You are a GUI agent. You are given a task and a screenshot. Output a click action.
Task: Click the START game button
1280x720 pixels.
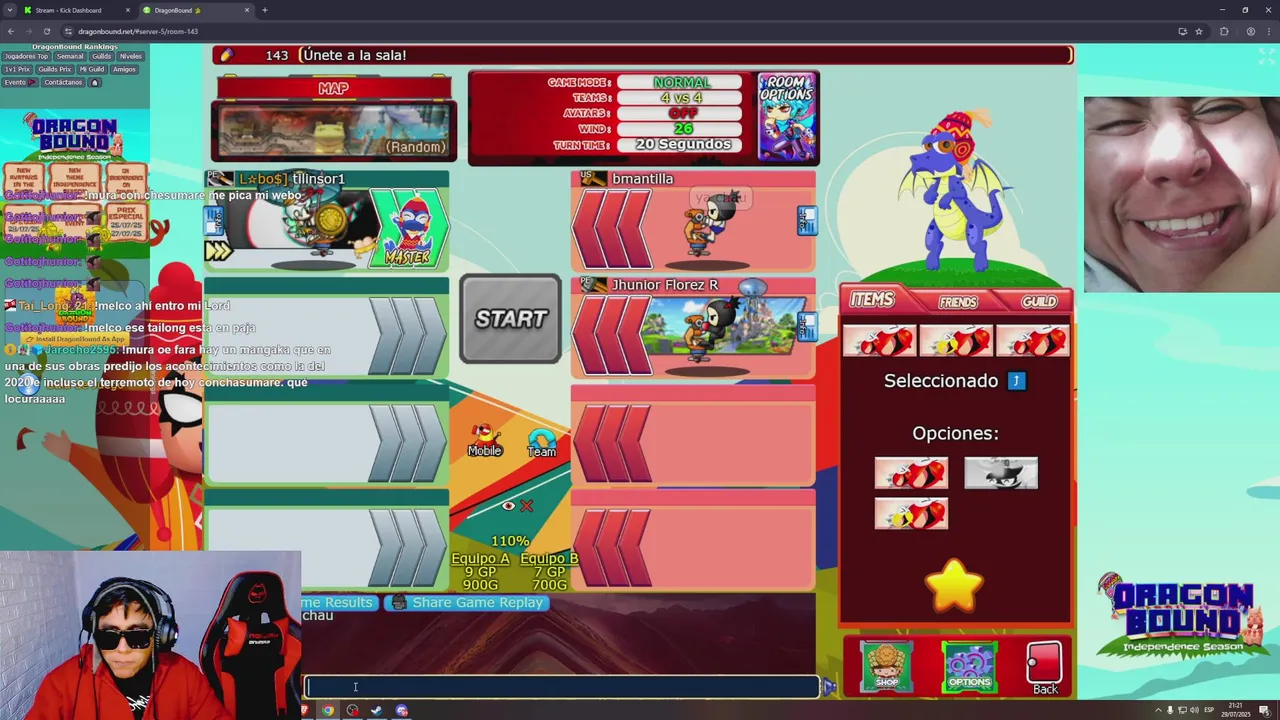pos(511,319)
